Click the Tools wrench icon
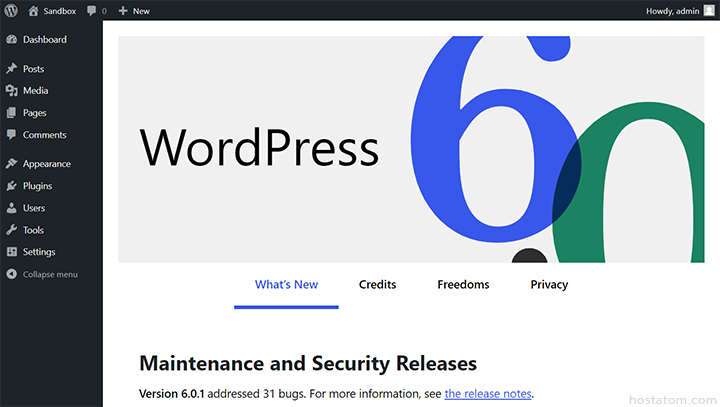720x407 pixels. pyautogui.click(x=11, y=230)
